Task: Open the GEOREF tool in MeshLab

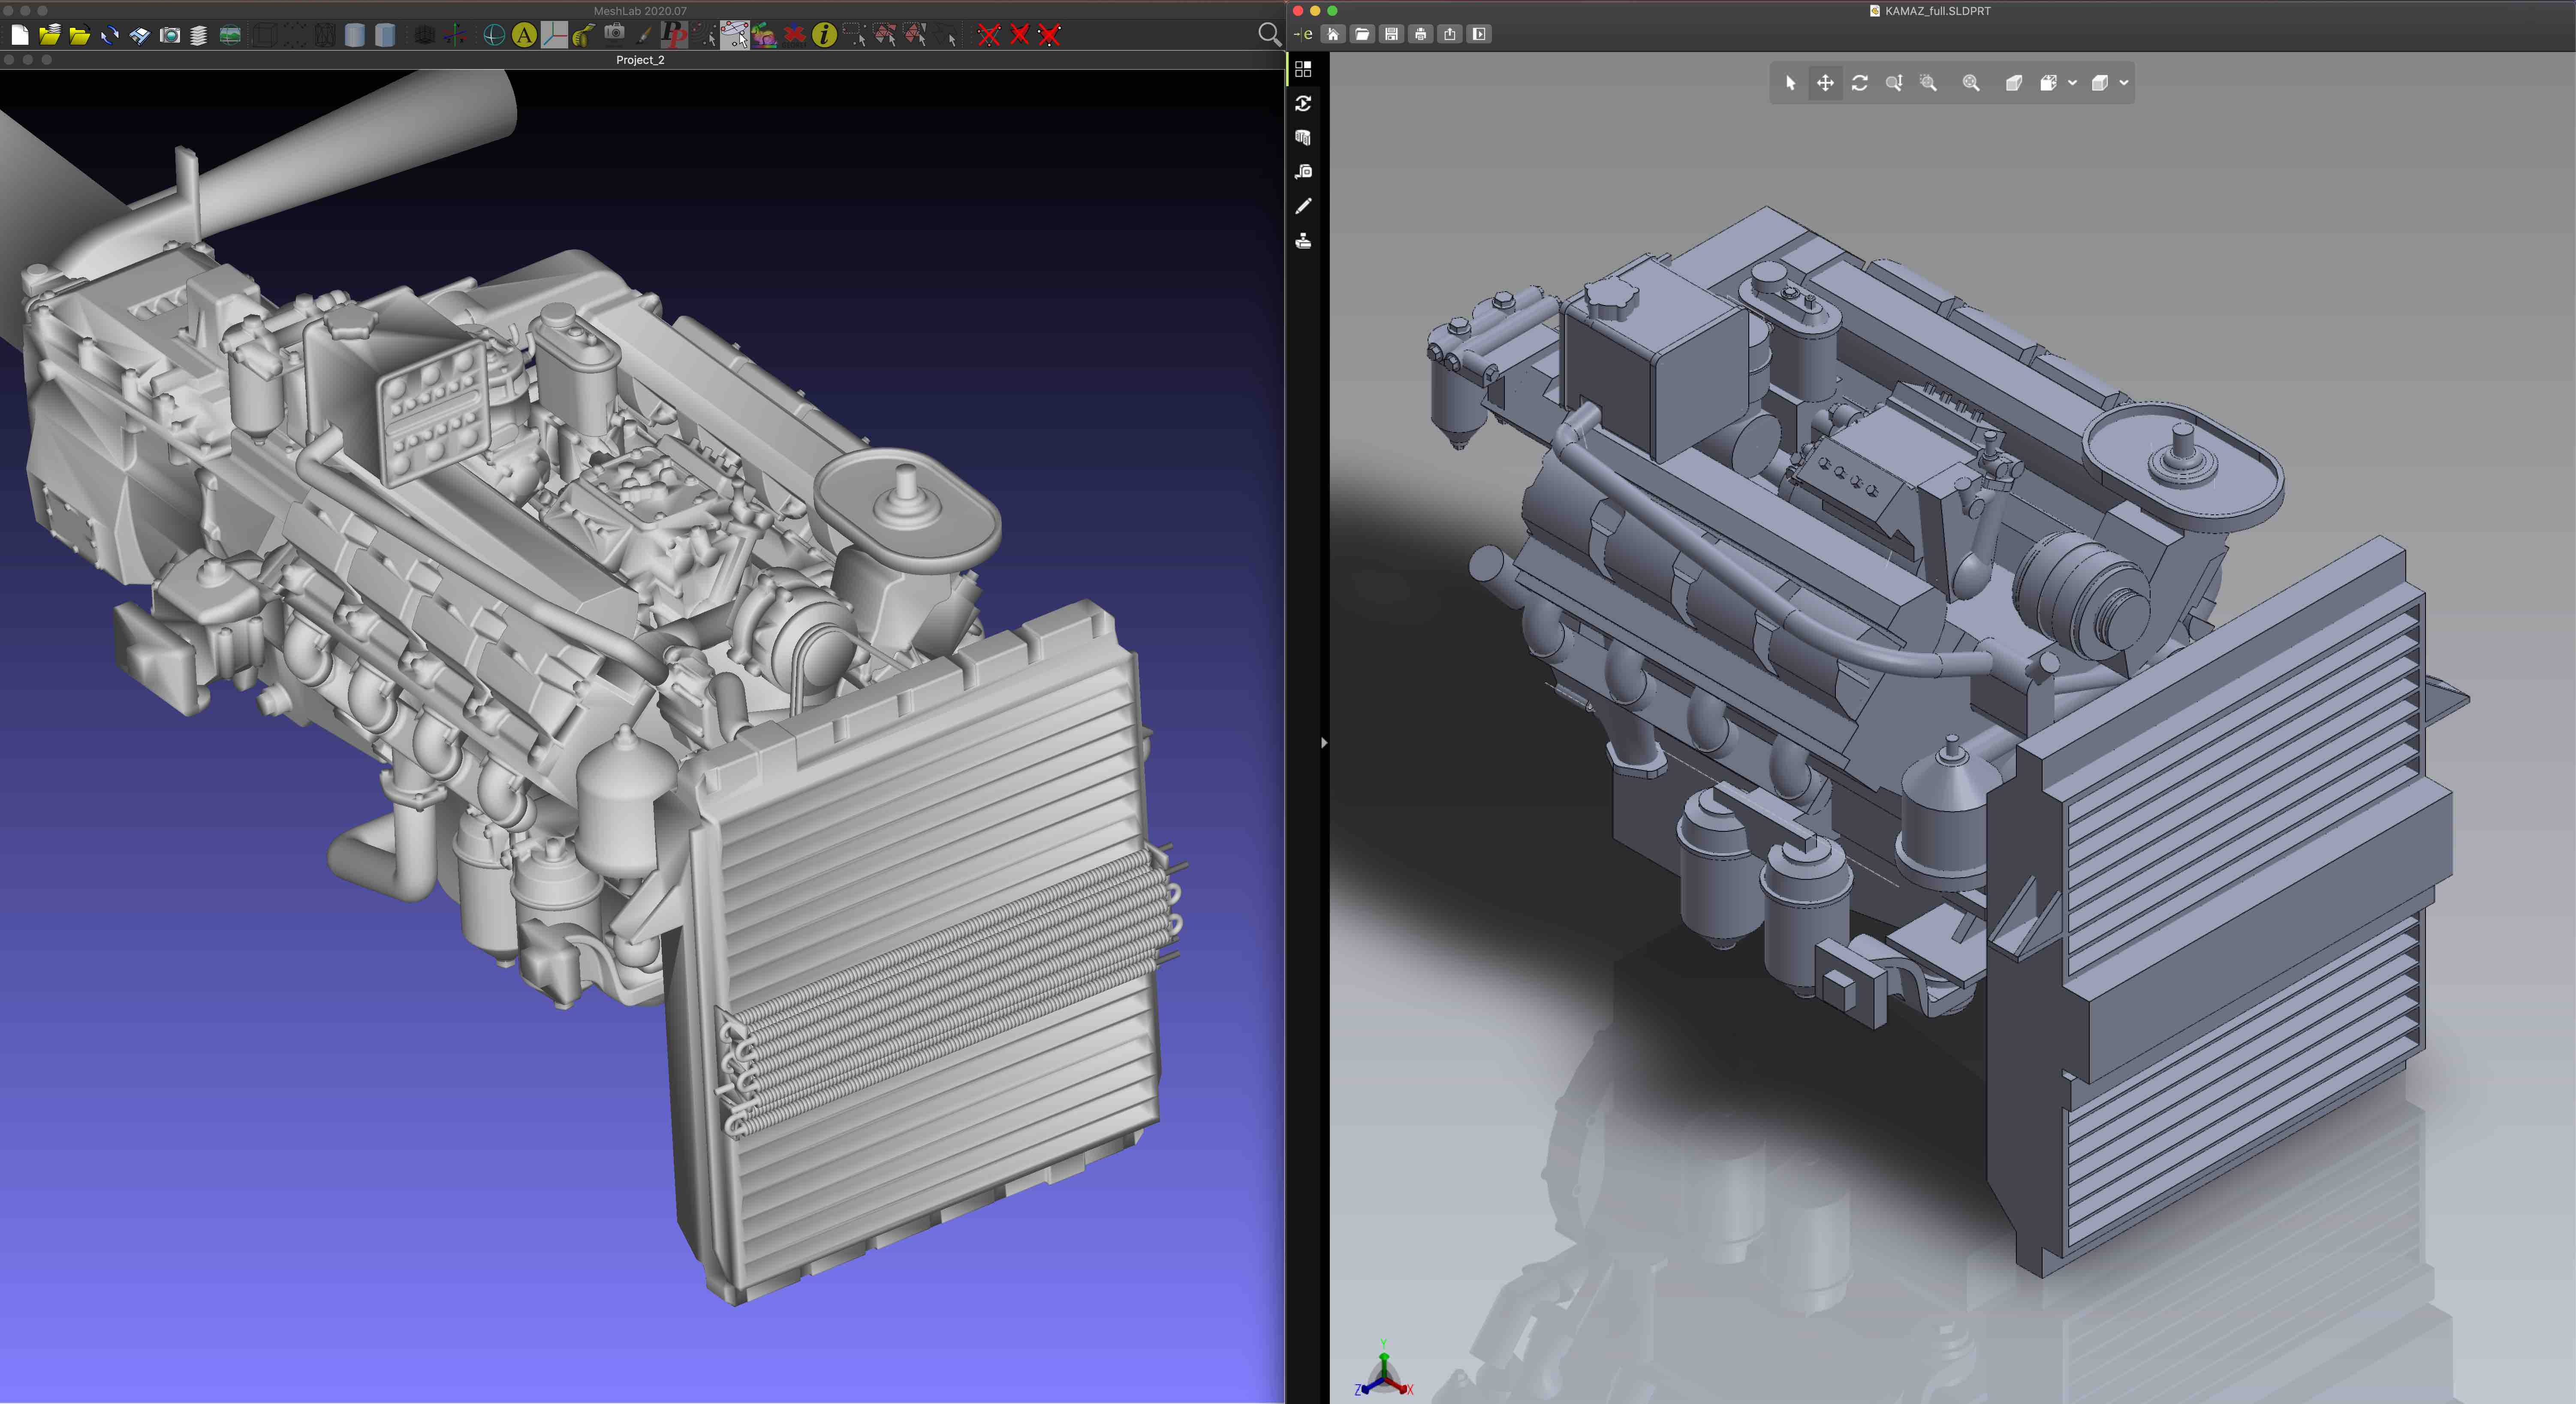Action: coord(795,35)
